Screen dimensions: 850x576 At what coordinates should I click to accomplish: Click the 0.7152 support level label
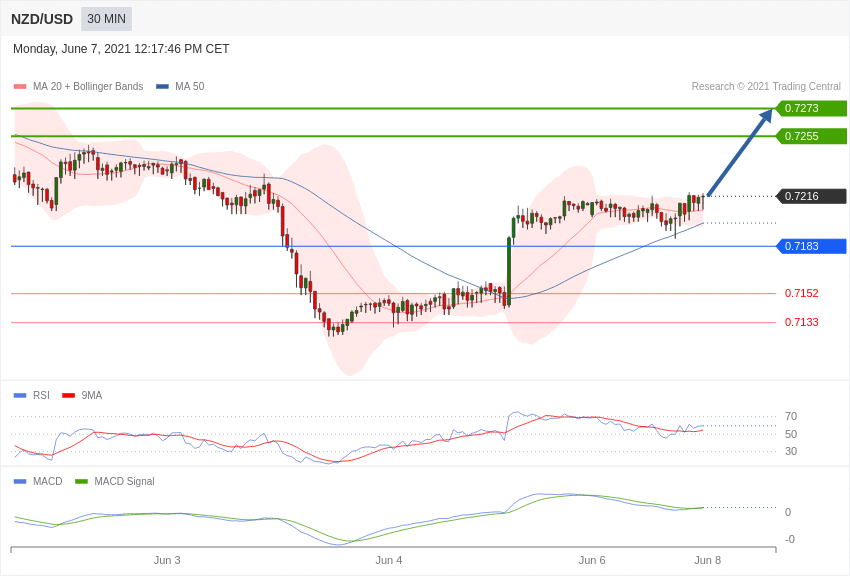pyautogui.click(x=802, y=293)
